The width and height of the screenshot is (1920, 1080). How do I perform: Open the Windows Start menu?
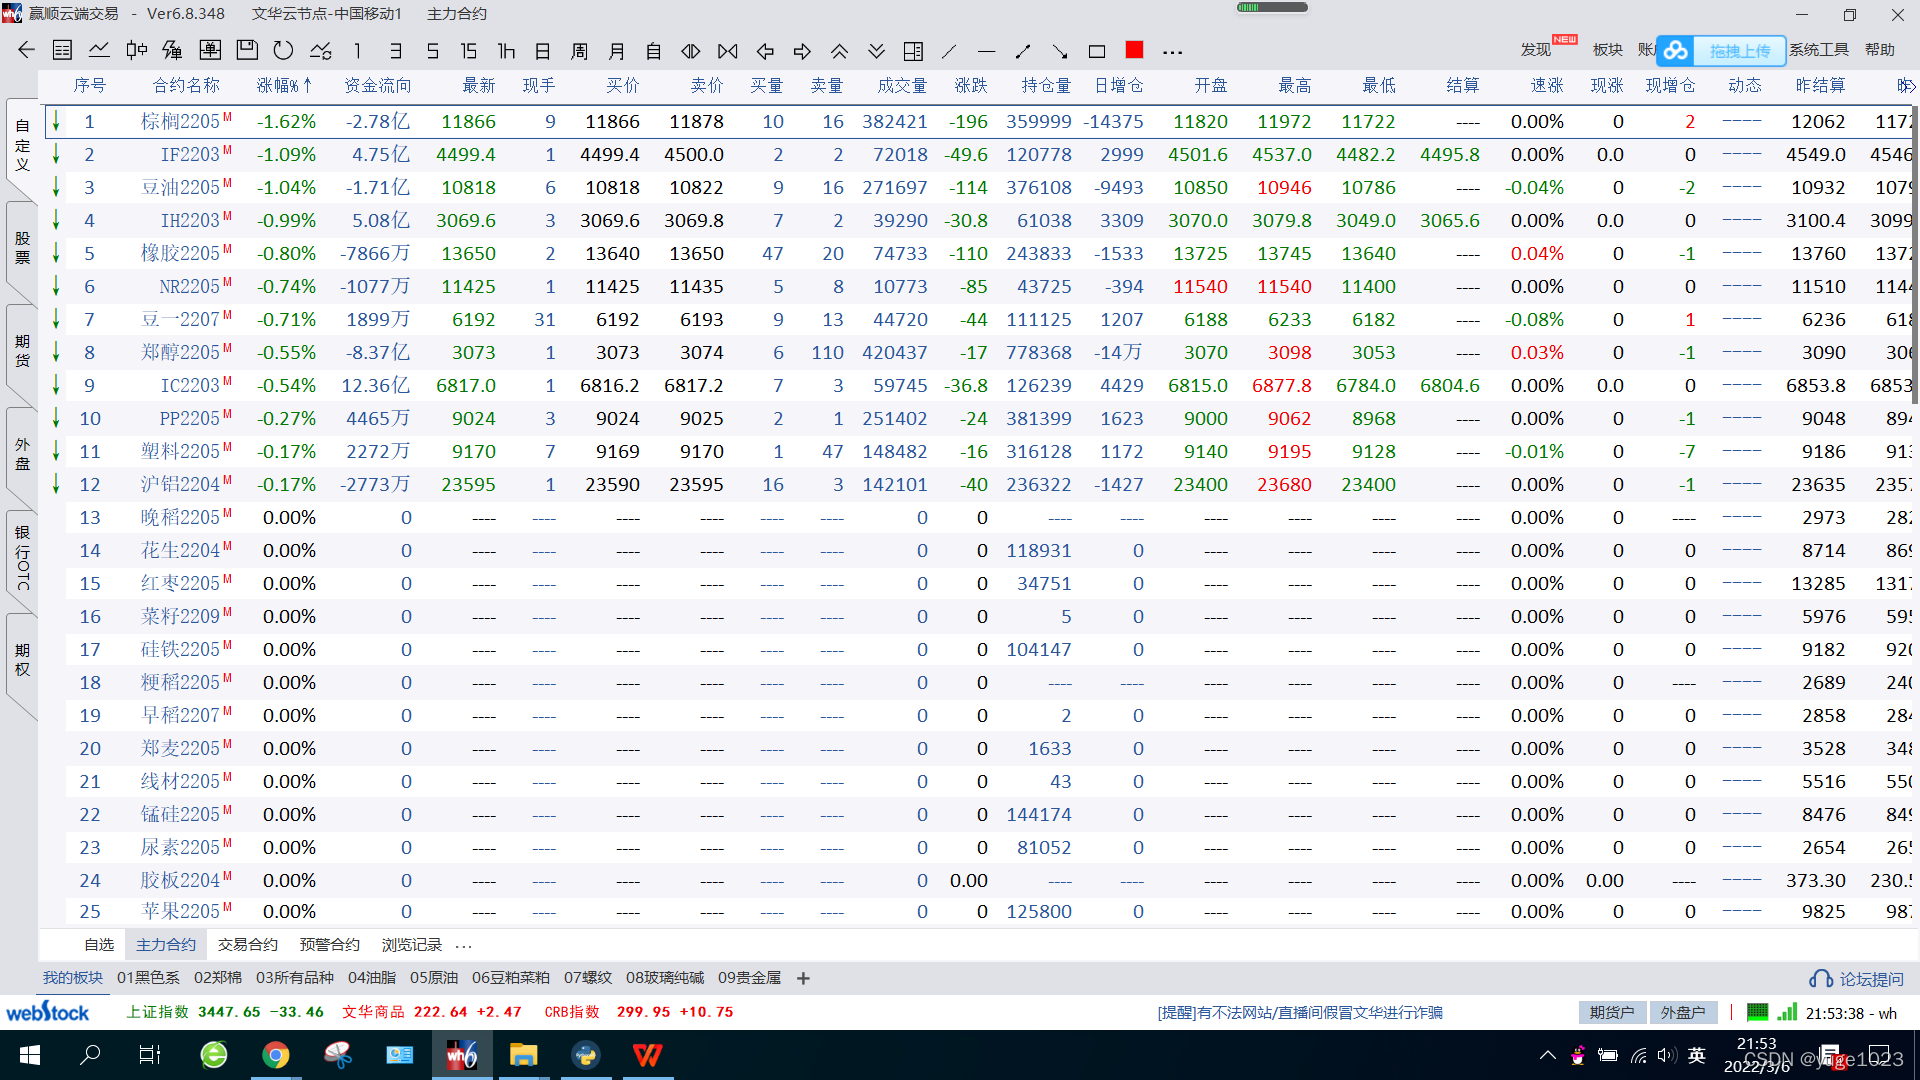tap(29, 1055)
